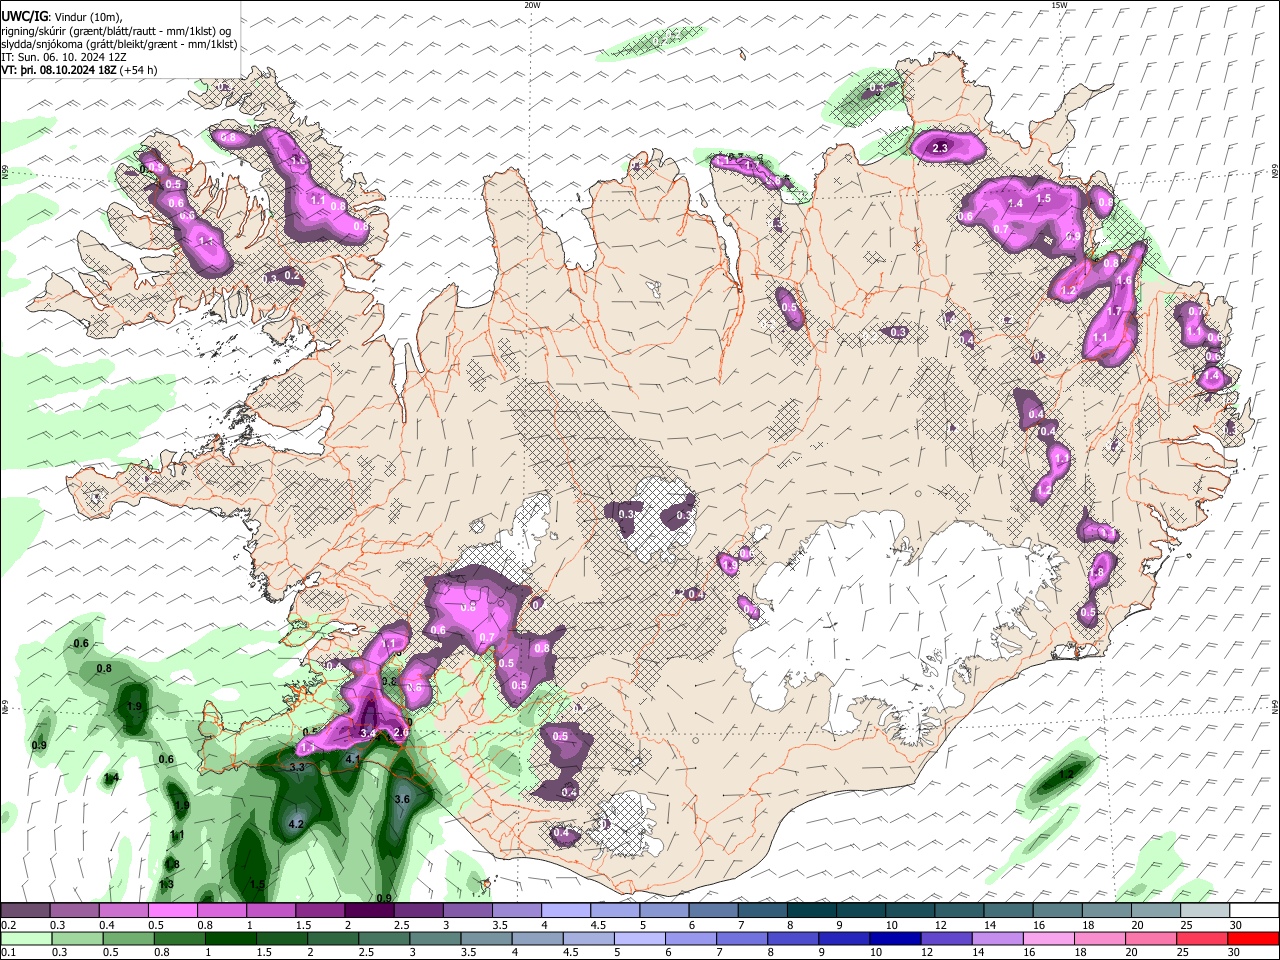This screenshot has width=1280, height=960.
Task: Click the 20W longitude label at top
Action: coord(532,5)
